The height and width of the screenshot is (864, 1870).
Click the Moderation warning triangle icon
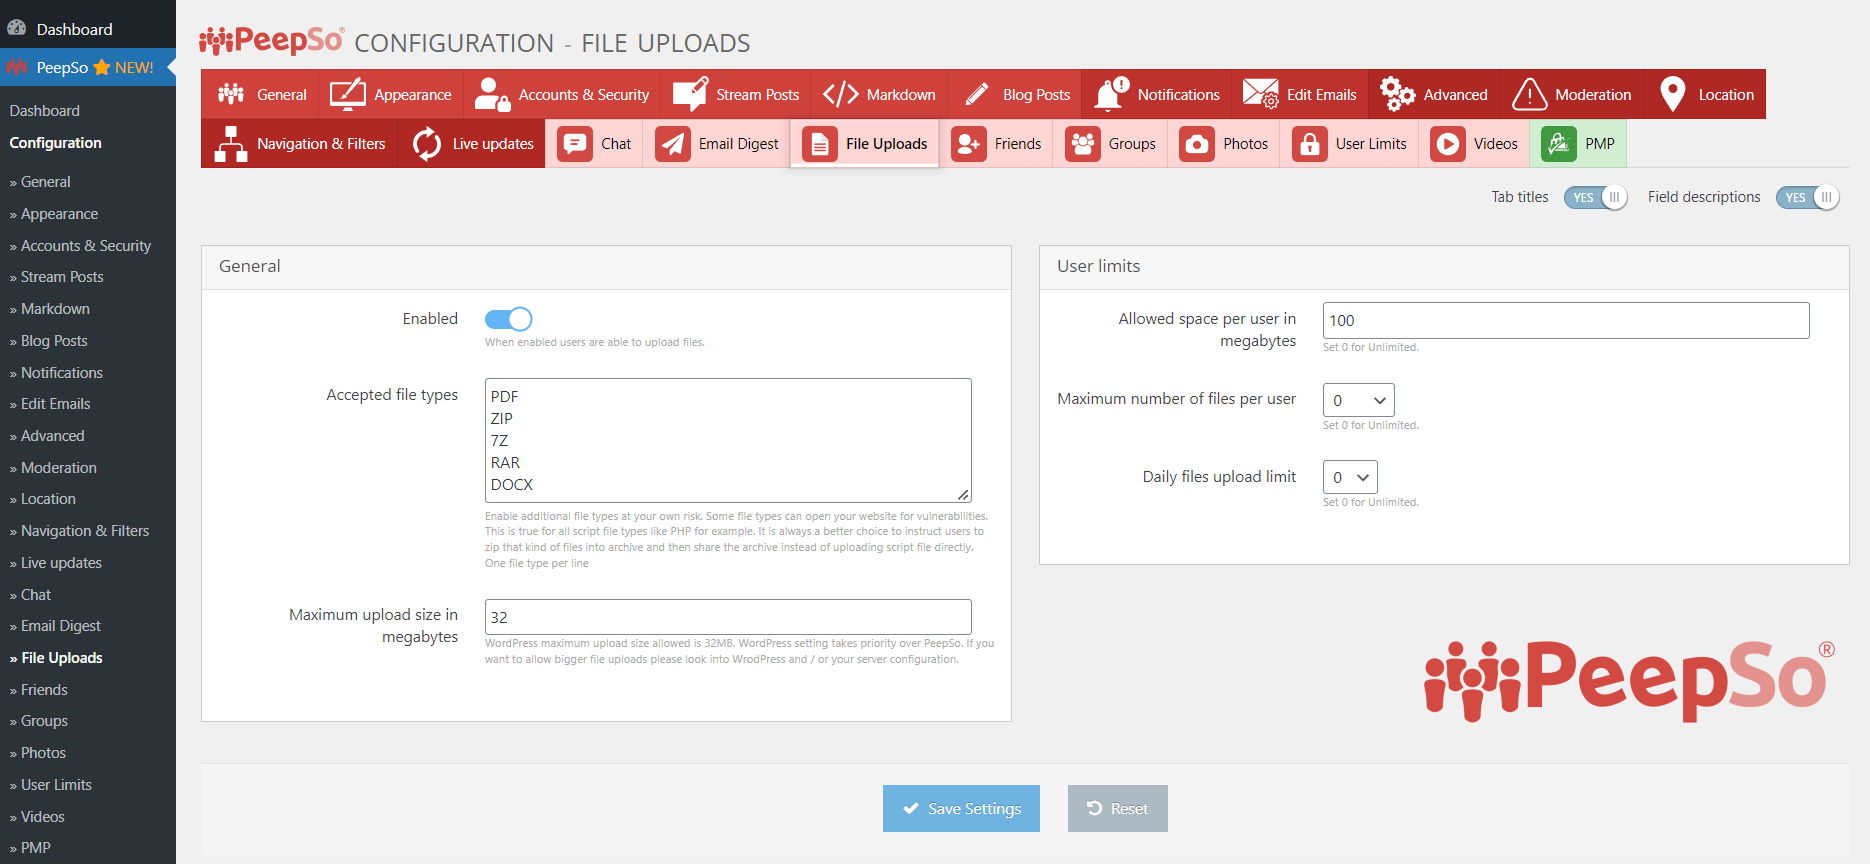(1529, 94)
